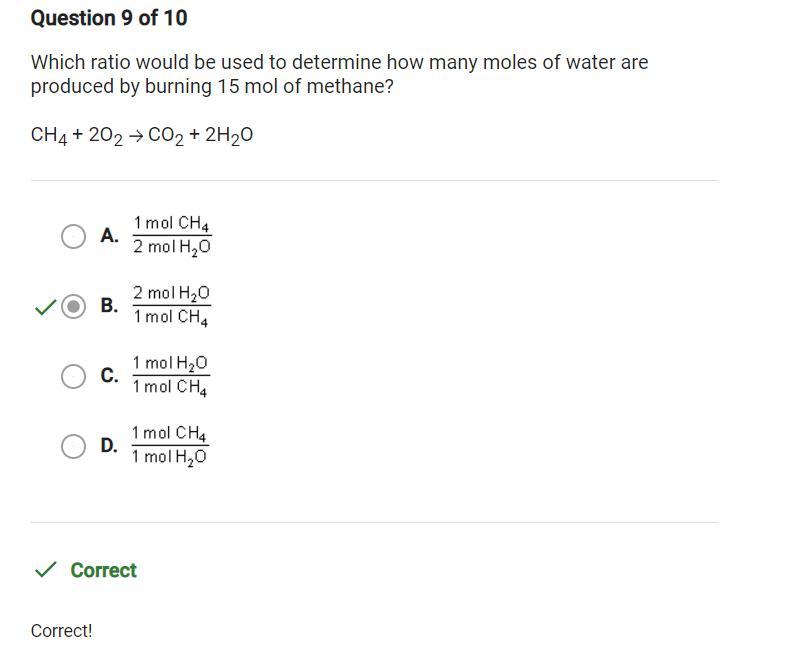Pick radio button for option D

tap(73, 446)
